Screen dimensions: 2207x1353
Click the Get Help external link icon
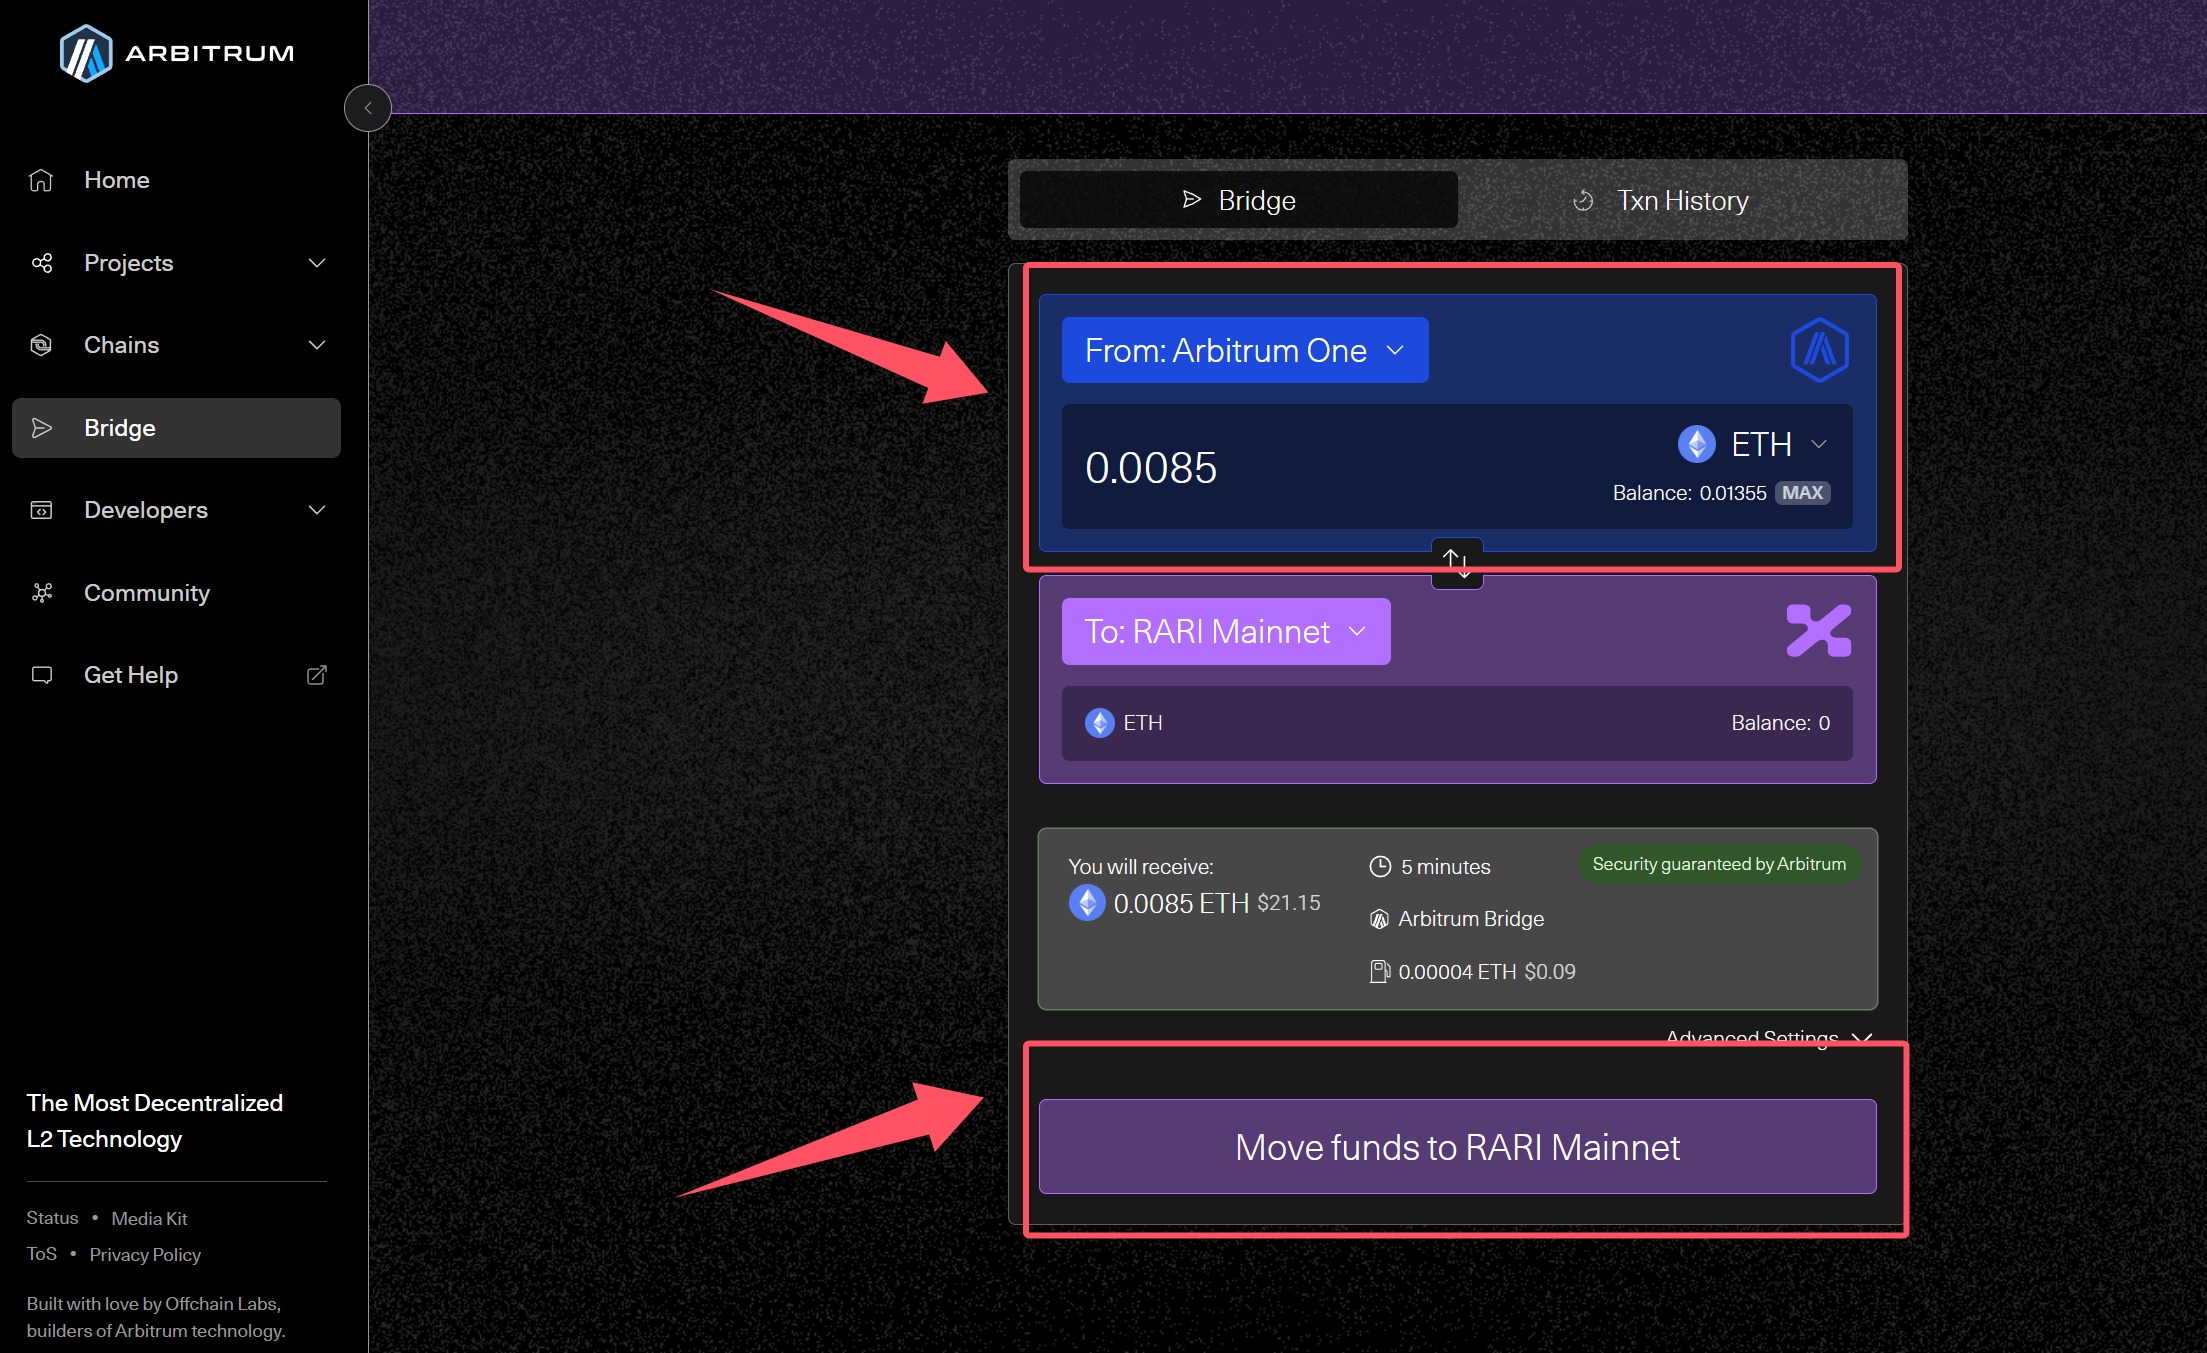coord(316,675)
